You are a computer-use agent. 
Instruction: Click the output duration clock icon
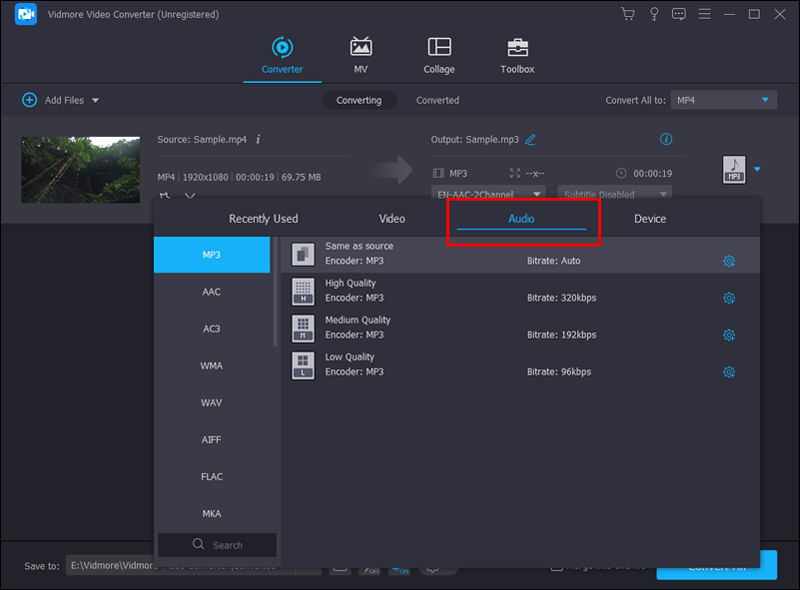621,173
